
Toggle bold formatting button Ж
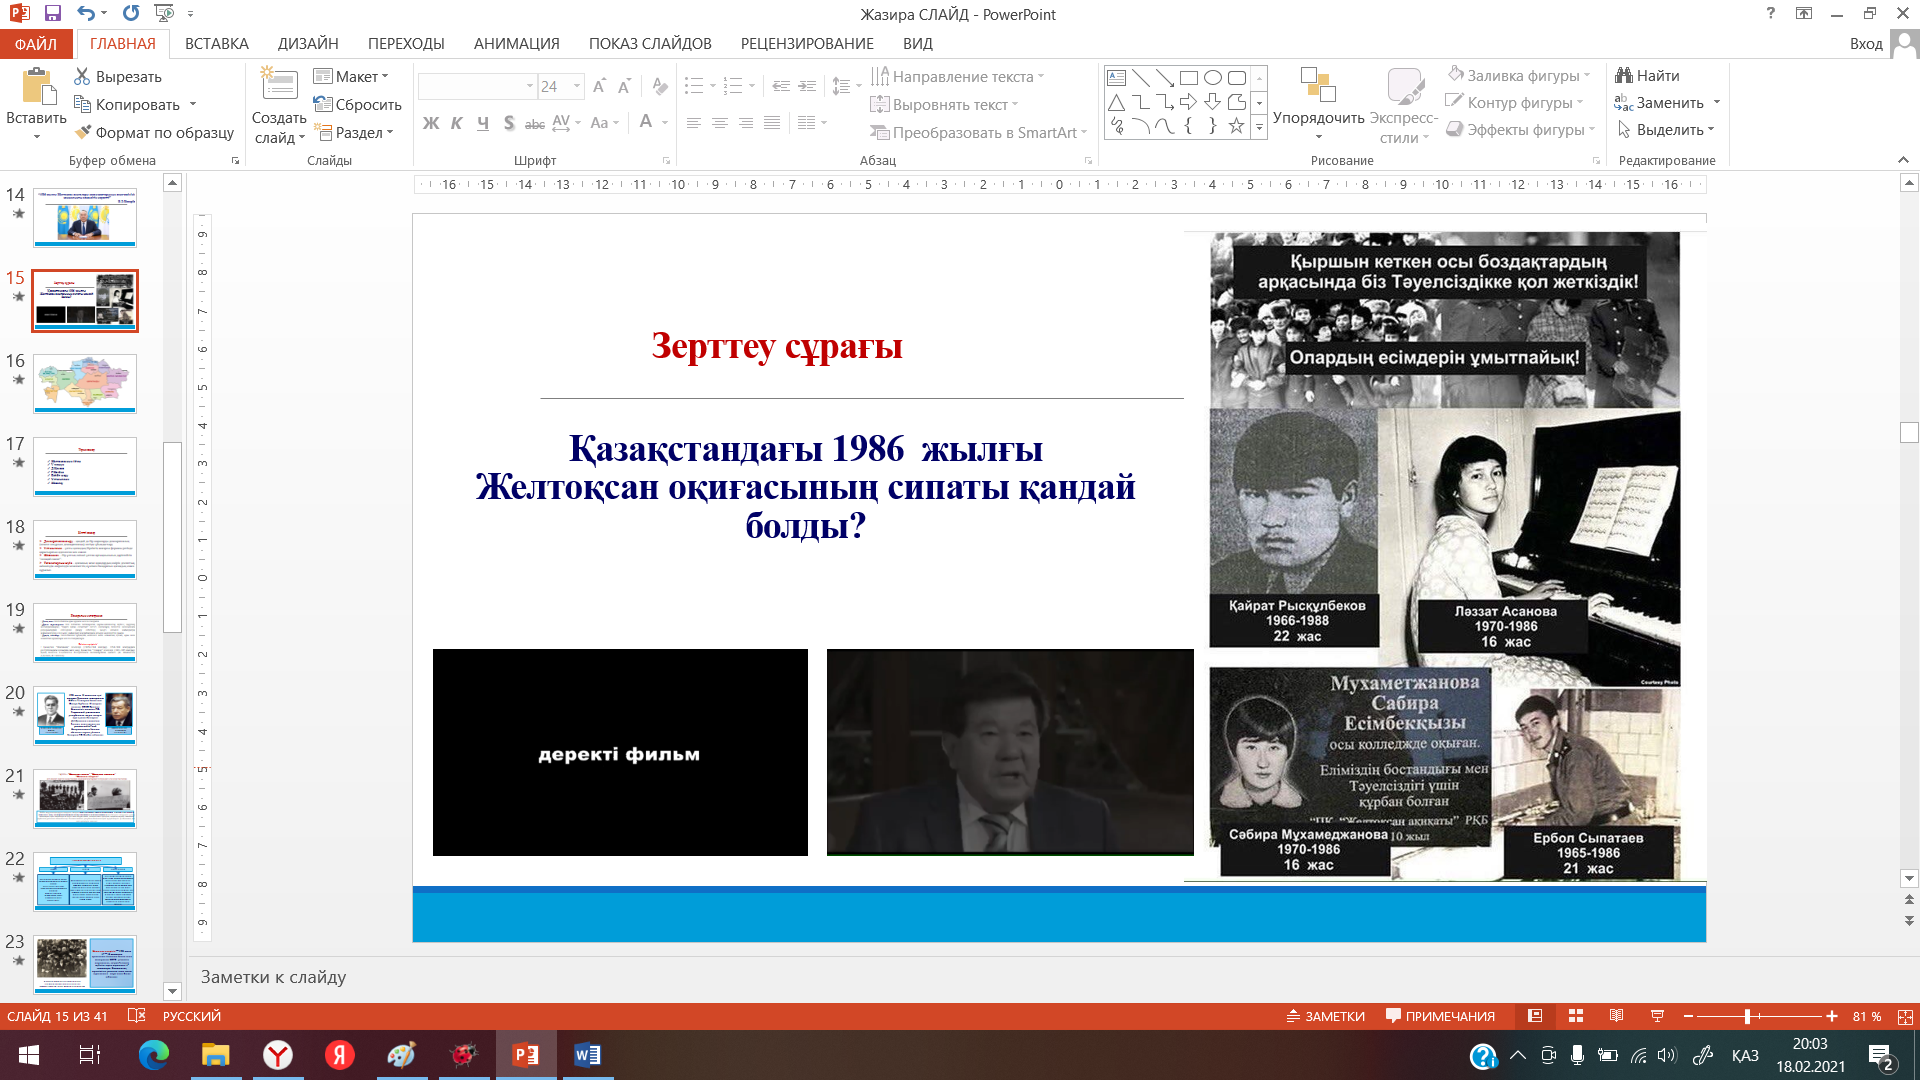click(x=431, y=123)
